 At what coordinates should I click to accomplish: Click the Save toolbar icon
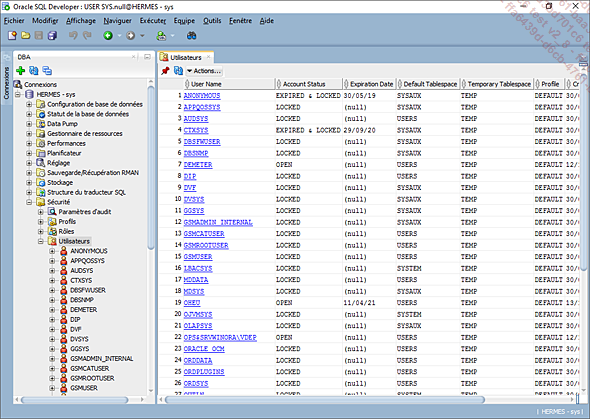pos(38,35)
